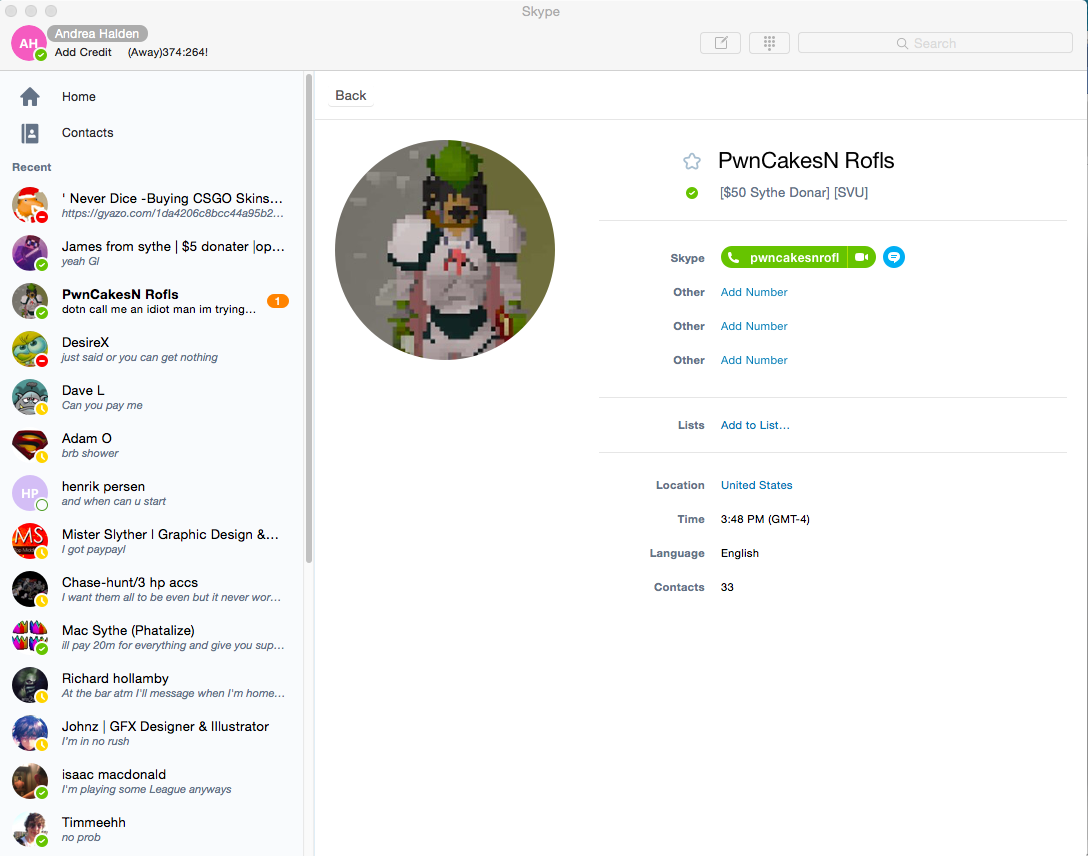Image resolution: width=1088 pixels, height=856 pixels.
Task: Click the PwnCakesN Rofls profile heading
Action: pos(806,160)
